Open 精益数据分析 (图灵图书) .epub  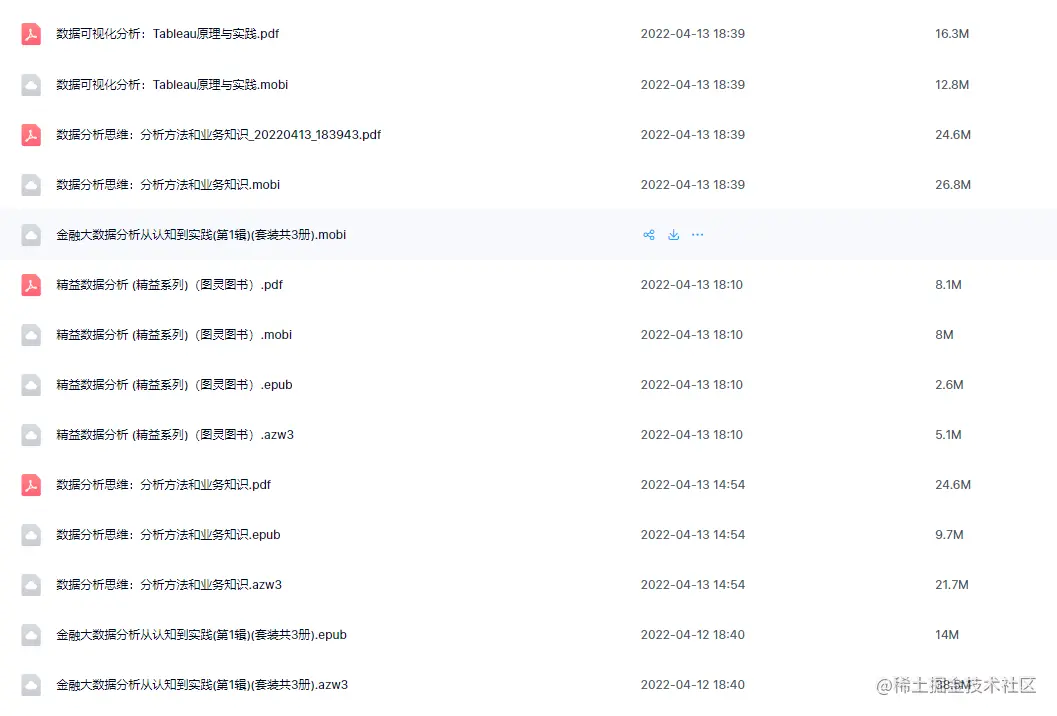click(174, 385)
